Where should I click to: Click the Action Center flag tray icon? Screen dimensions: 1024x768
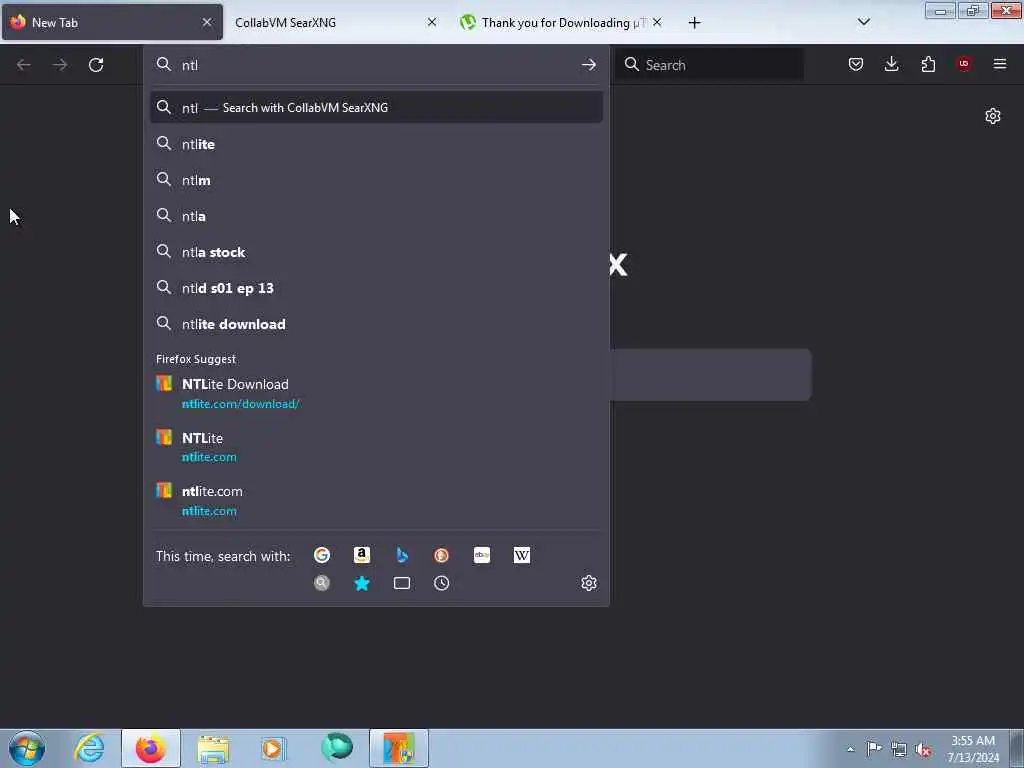(874, 748)
